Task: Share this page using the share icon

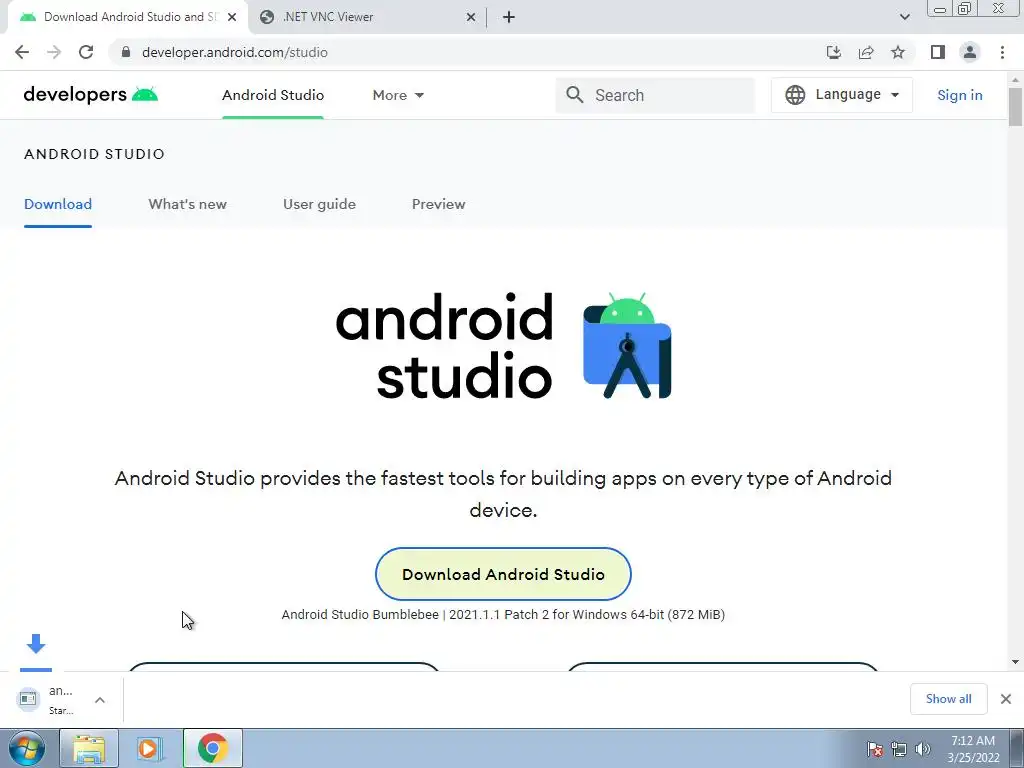Action: point(866,52)
